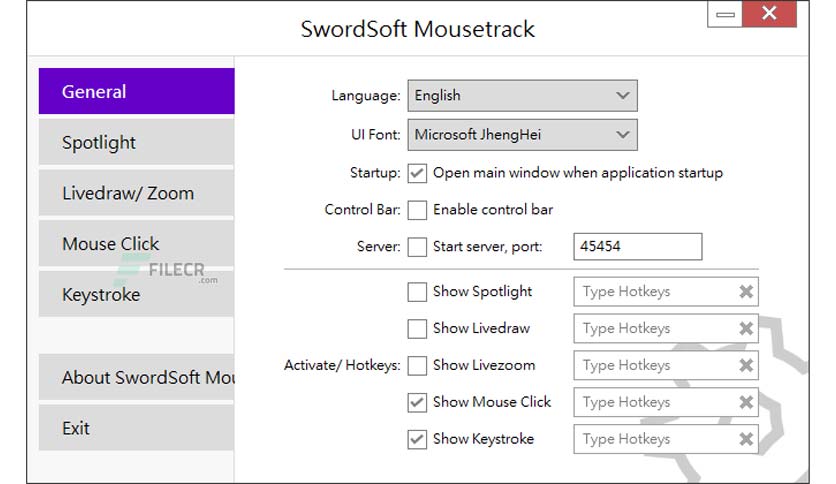This screenshot has height=484, width=836.
Task: Check the Show Livezoom option
Action: (x=417, y=366)
